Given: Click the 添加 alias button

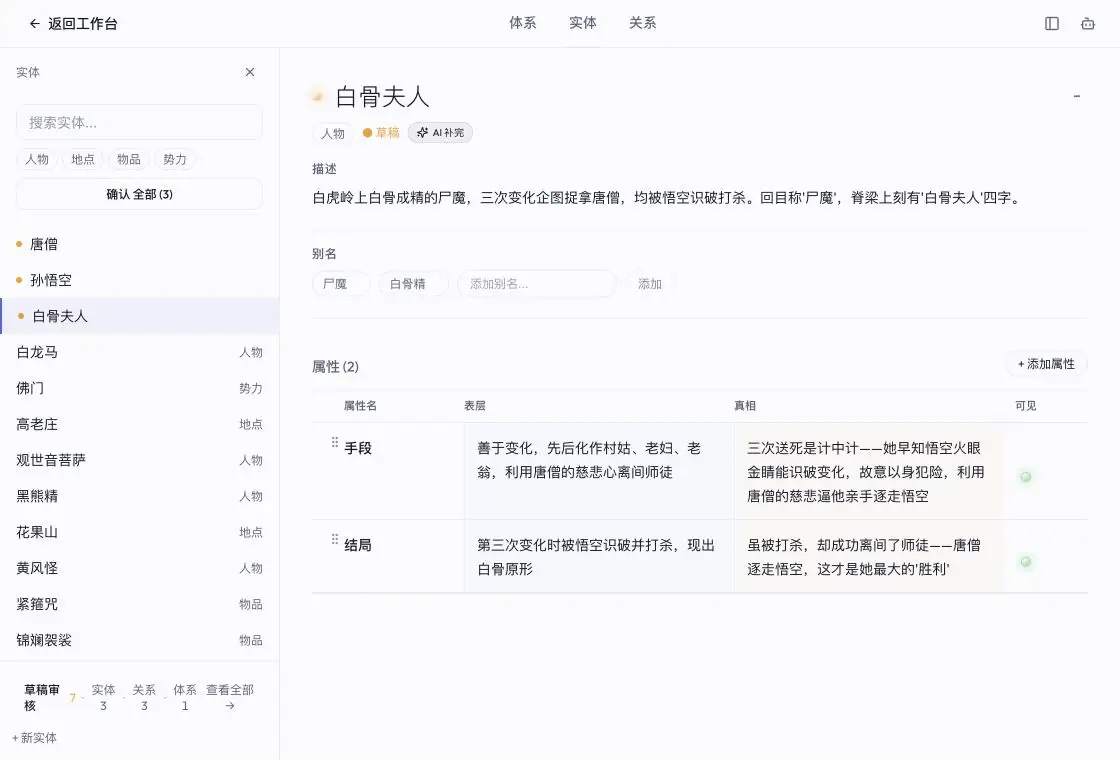Looking at the screenshot, I should point(649,284).
